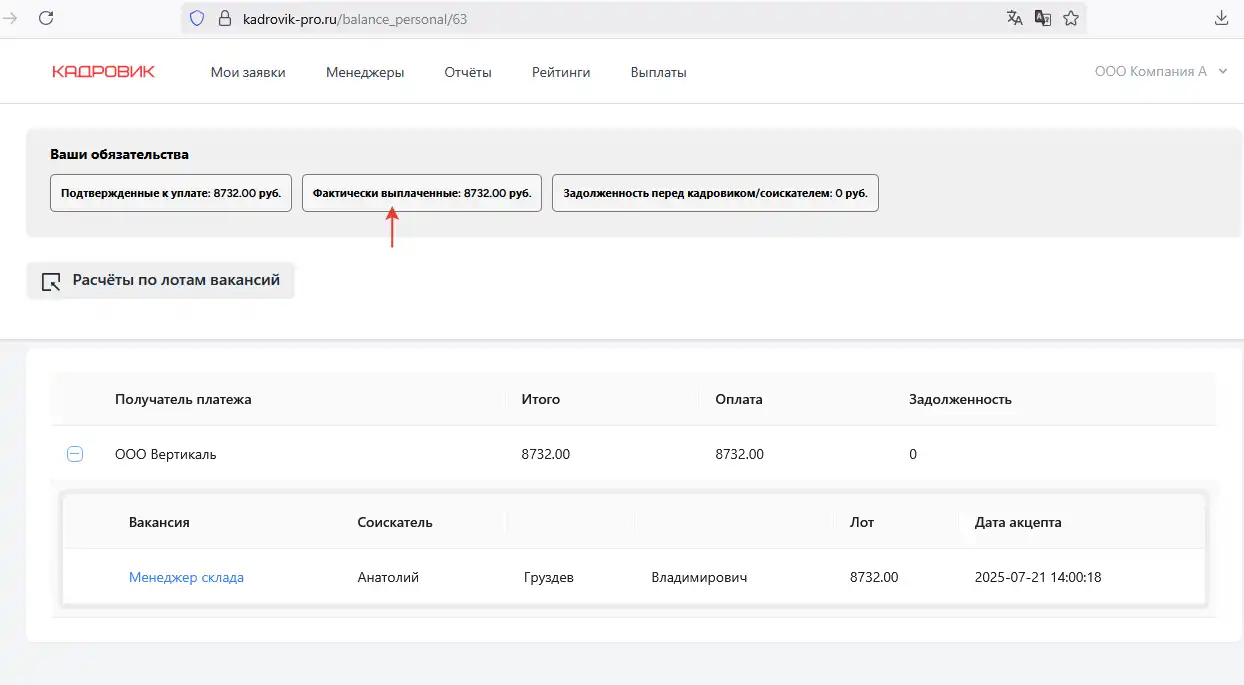1244x685 pixels.
Task: Click the Расчёты по лотам вакансий button
Action: pos(160,281)
